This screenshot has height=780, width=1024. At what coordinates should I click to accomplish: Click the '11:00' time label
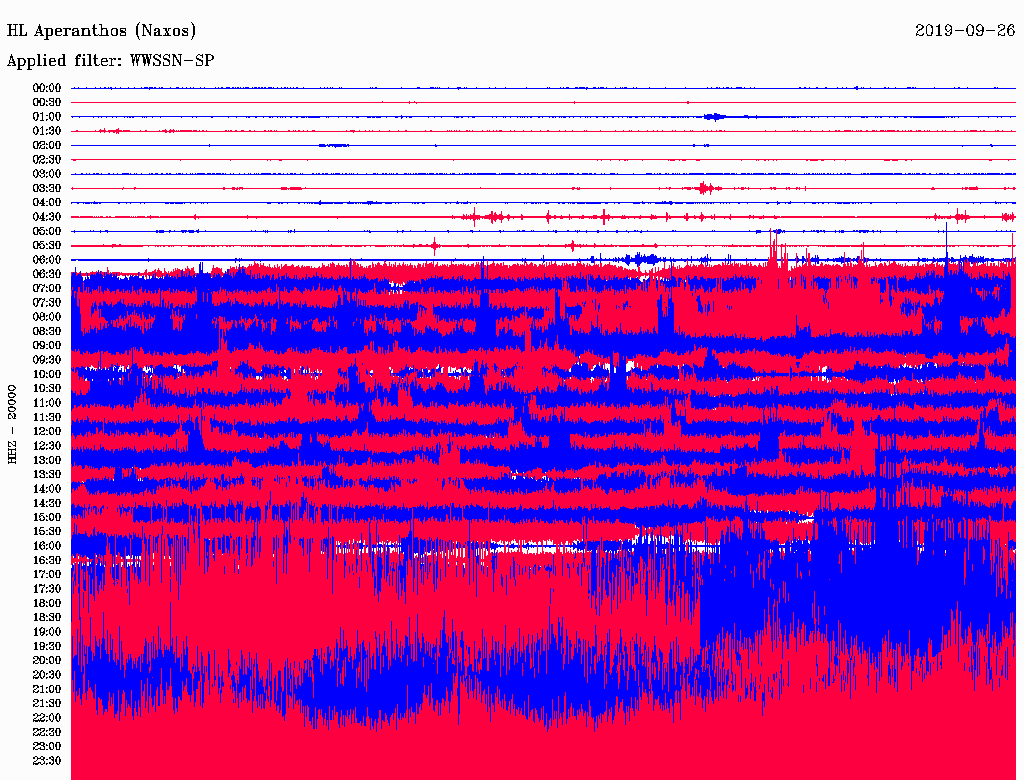(x=47, y=403)
